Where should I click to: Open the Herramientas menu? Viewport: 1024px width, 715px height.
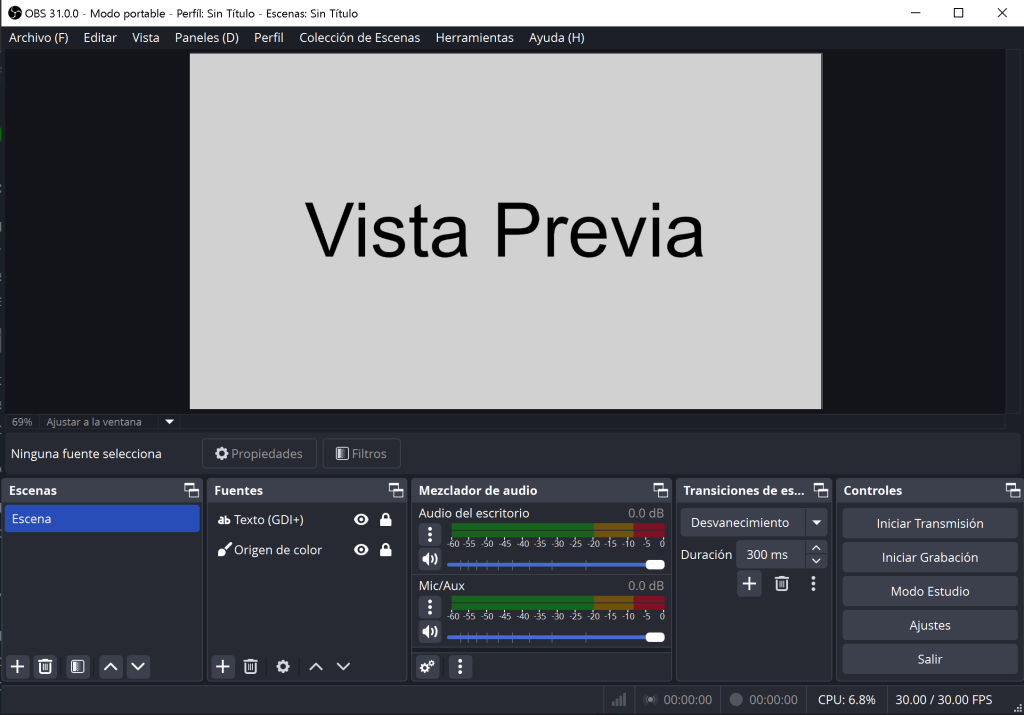(x=474, y=37)
